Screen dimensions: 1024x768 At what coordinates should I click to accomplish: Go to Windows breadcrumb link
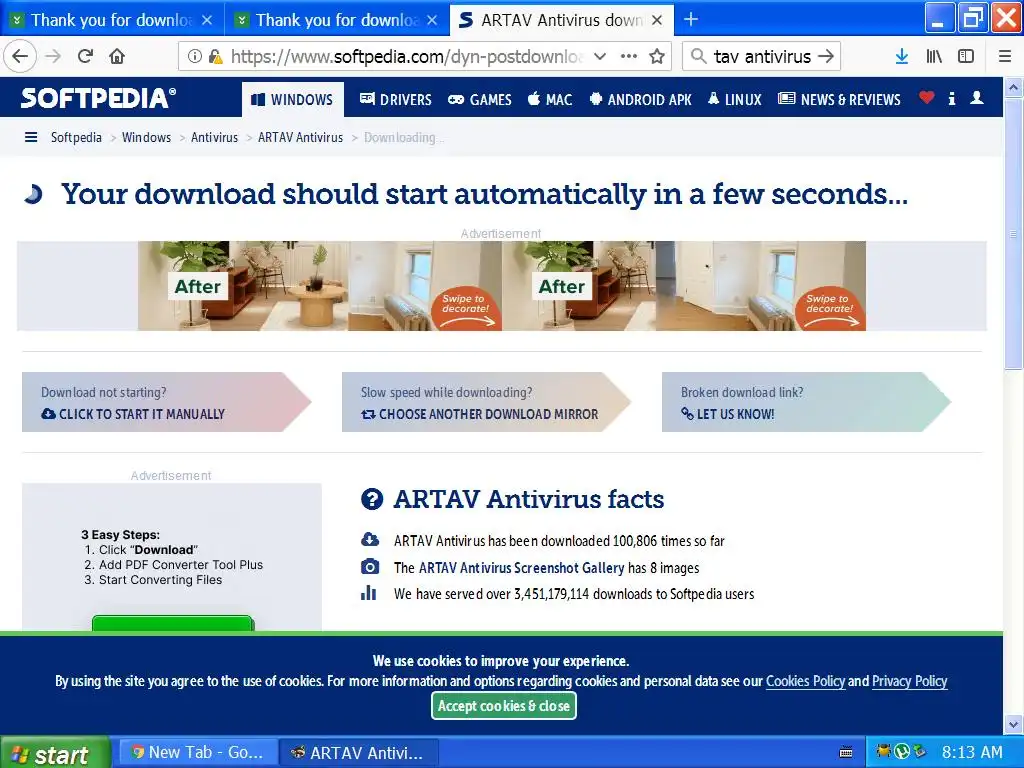pos(146,137)
